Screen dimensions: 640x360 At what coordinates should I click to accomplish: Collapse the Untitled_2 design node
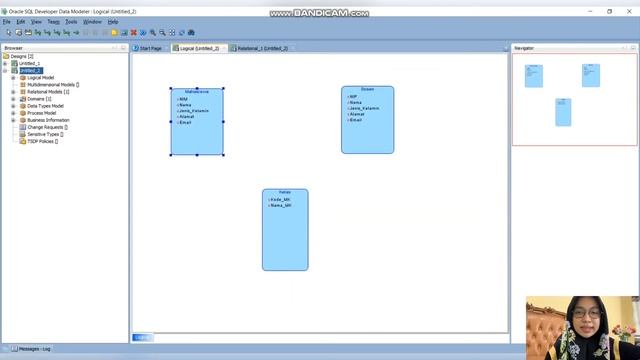5,71
